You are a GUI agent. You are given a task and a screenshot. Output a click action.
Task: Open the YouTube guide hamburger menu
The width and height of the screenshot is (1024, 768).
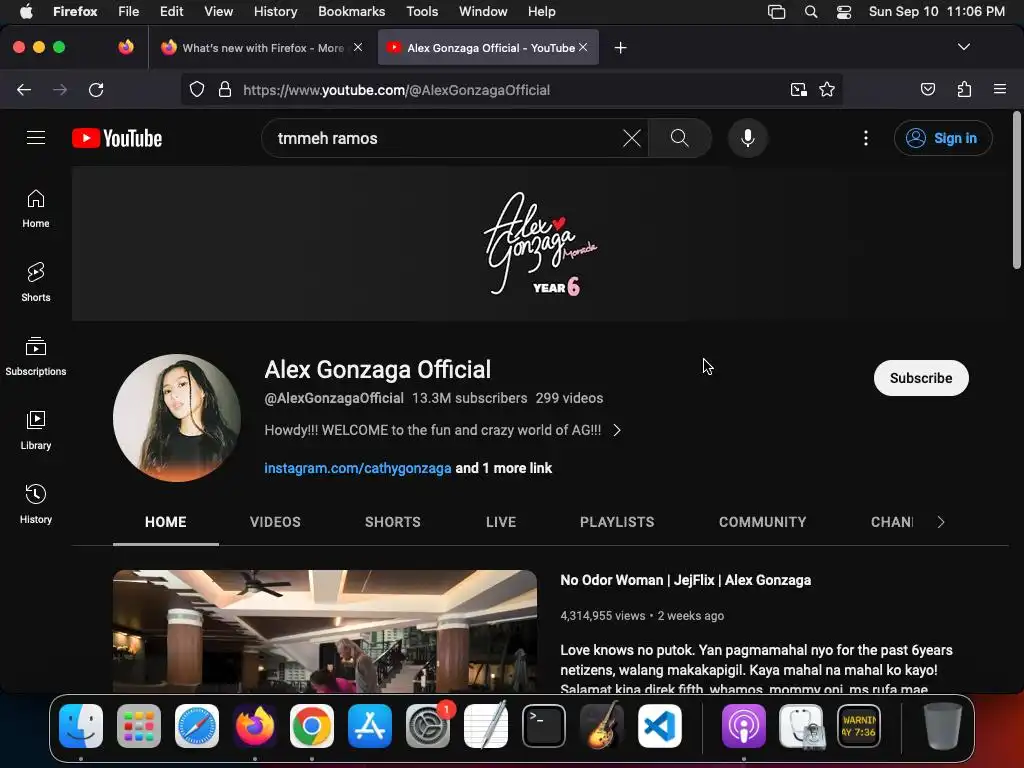[36, 138]
